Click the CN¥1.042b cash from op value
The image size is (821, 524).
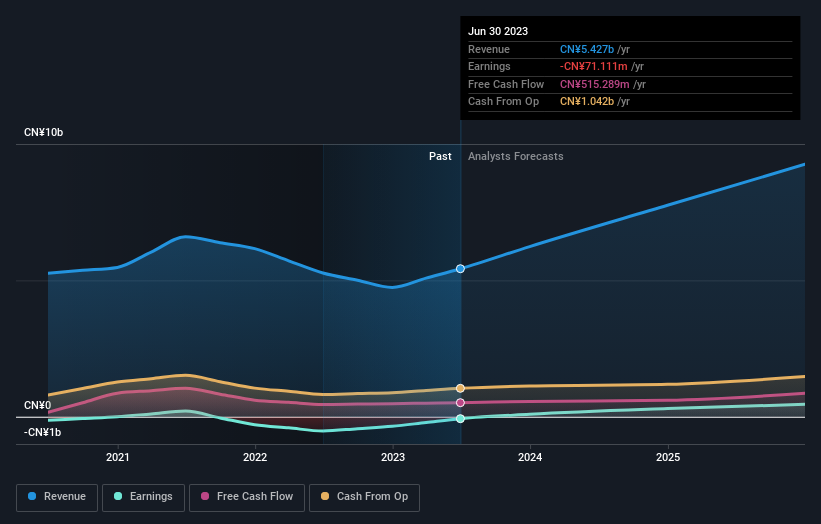click(x=587, y=102)
